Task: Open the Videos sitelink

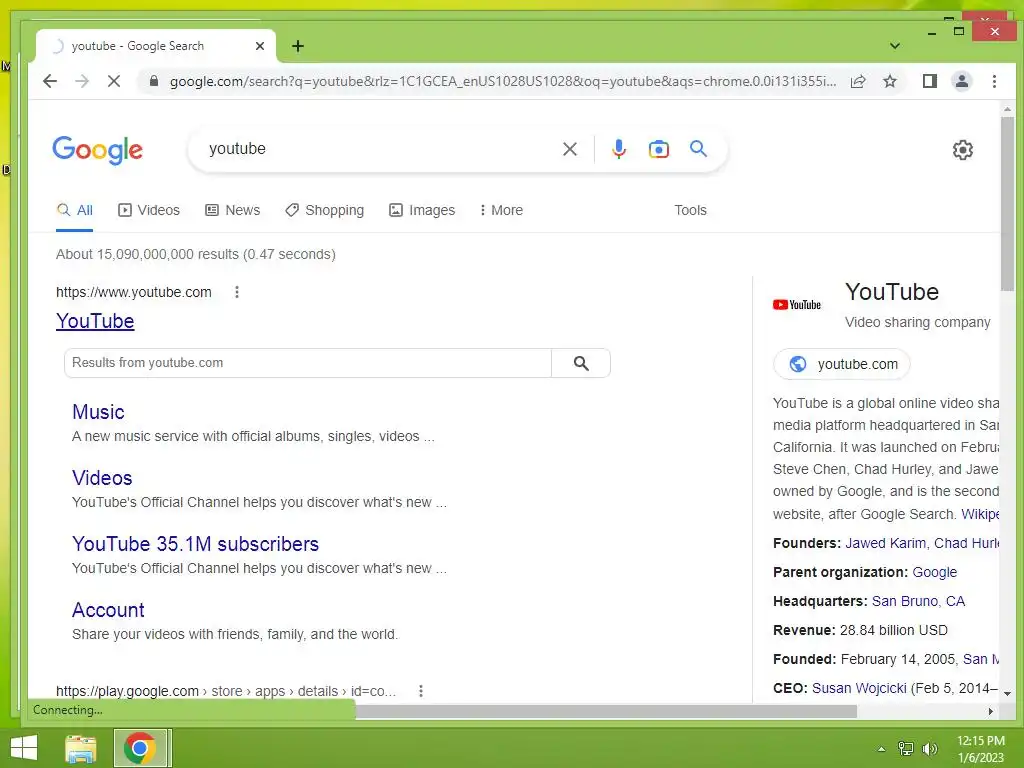Action: coord(102,478)
